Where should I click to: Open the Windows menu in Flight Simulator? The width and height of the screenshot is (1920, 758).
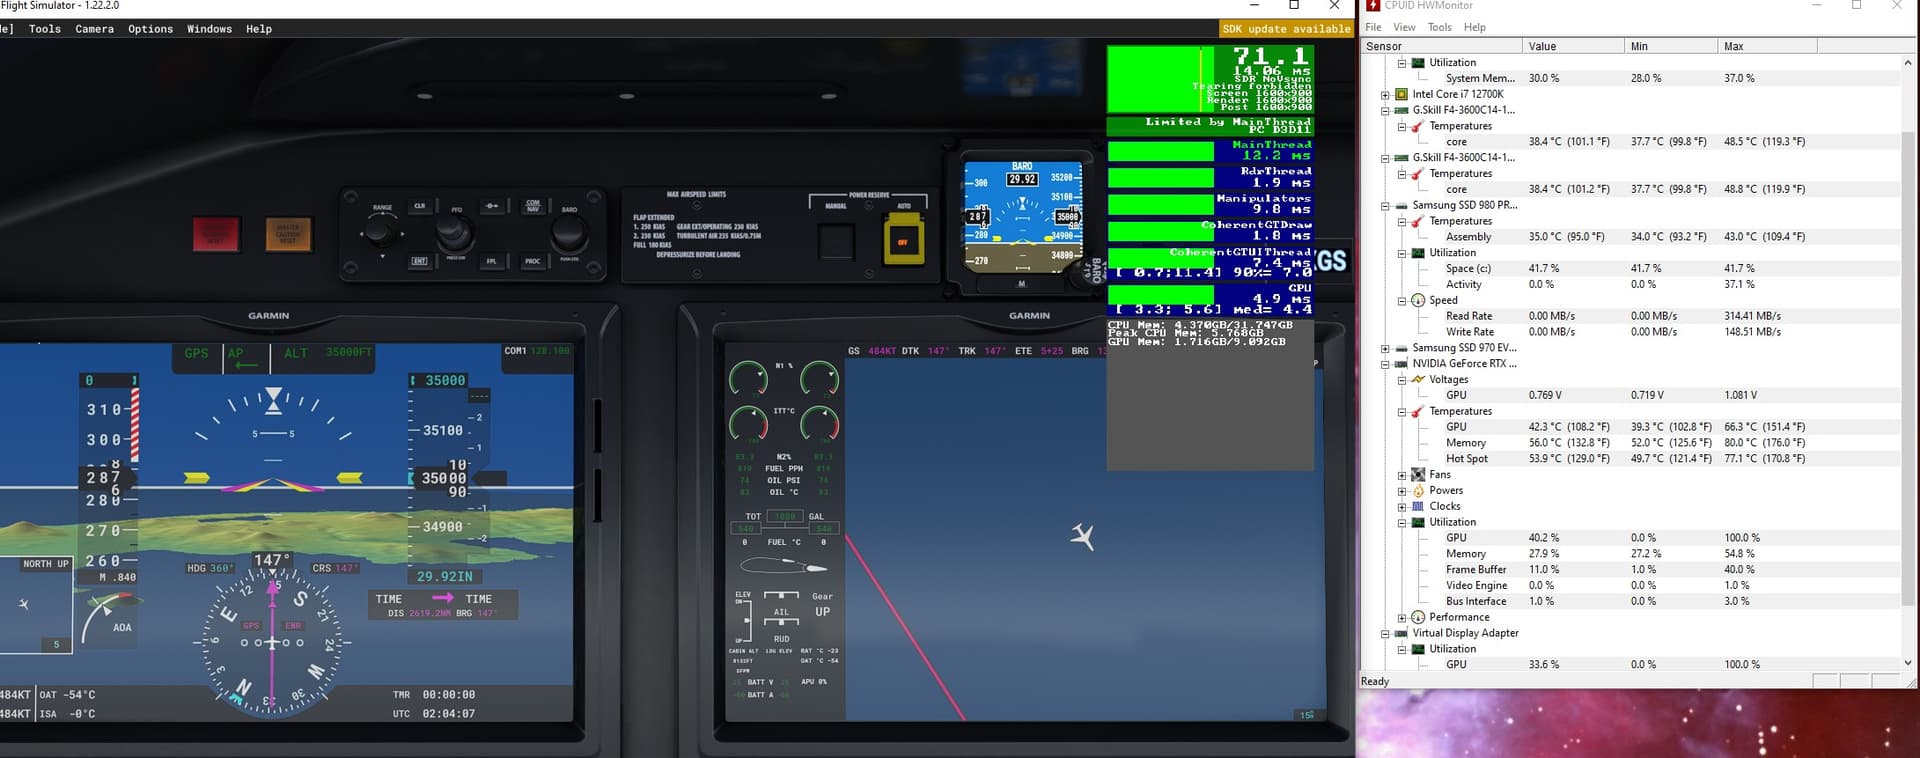pyautogui.click(x=209, y=29)
